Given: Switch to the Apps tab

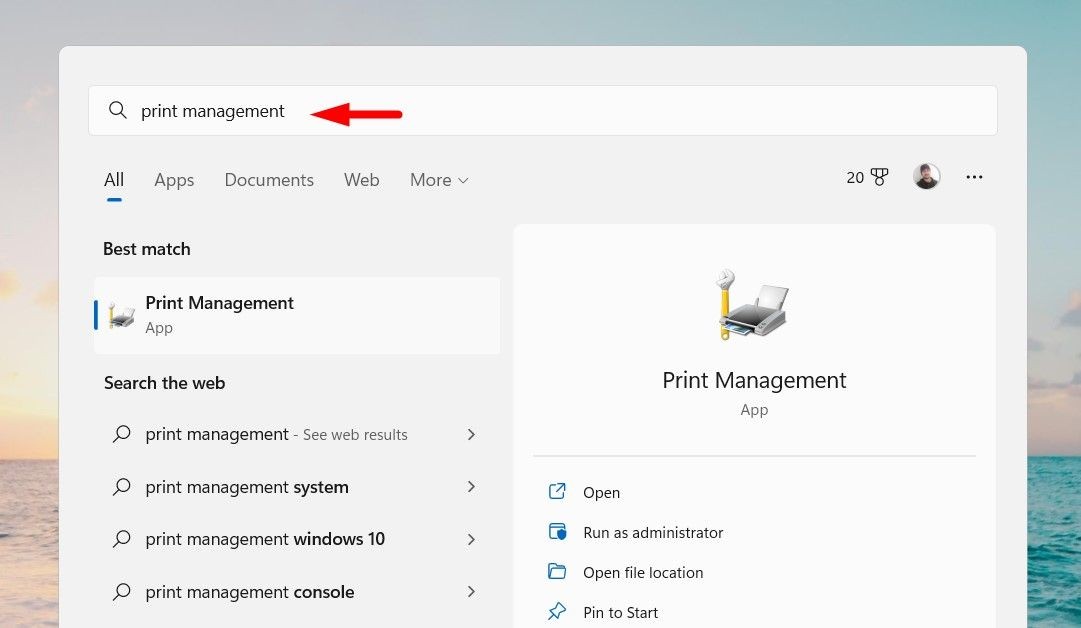Looking at the screenshot, I should [x=174, y=180].
